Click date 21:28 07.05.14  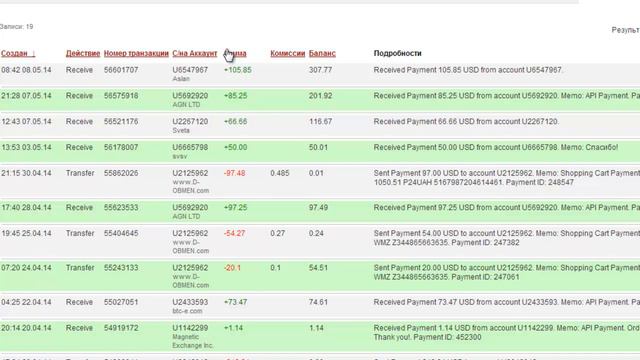pyautogui.click(x=27, y=96)
